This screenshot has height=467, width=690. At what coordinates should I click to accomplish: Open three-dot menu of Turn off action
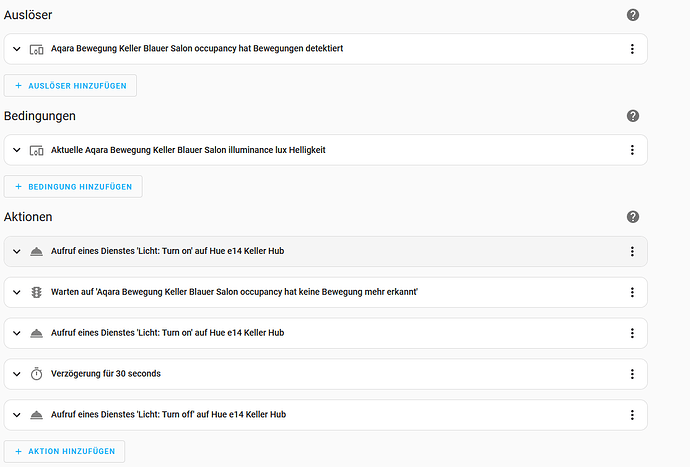coord(632,415)
